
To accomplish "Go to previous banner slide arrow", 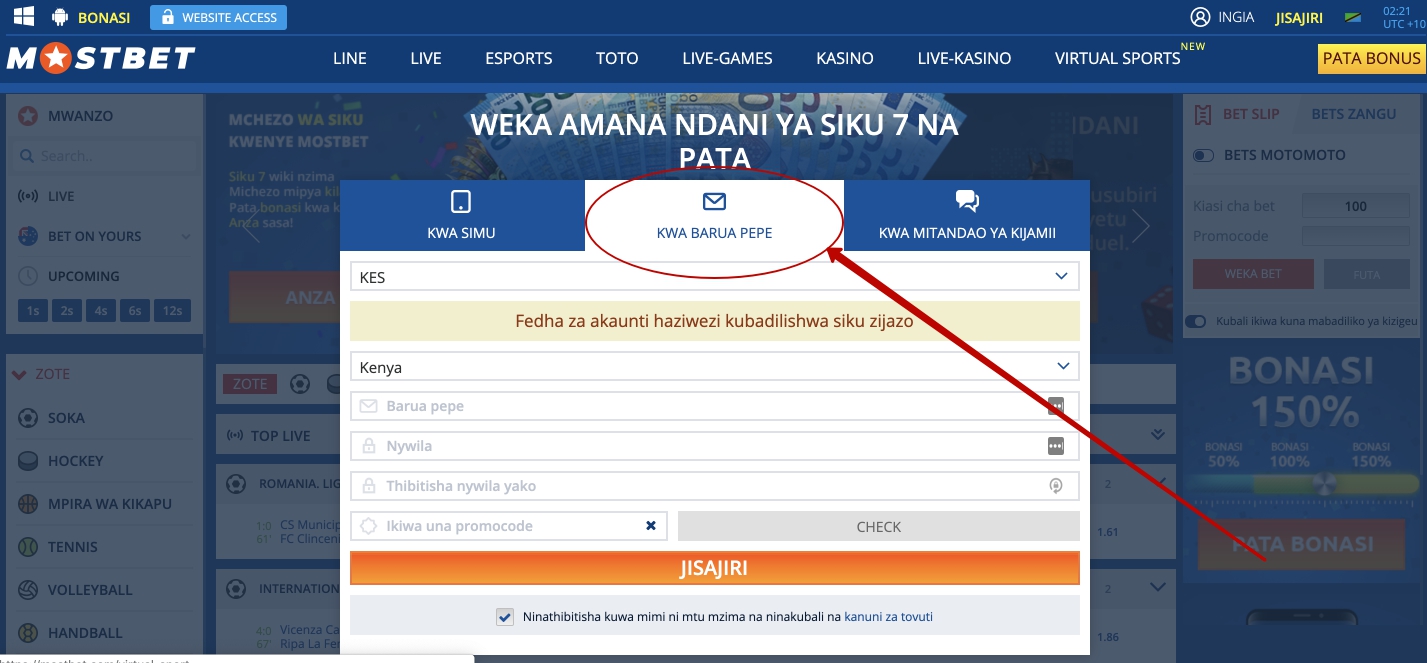I will click(253, 227).
